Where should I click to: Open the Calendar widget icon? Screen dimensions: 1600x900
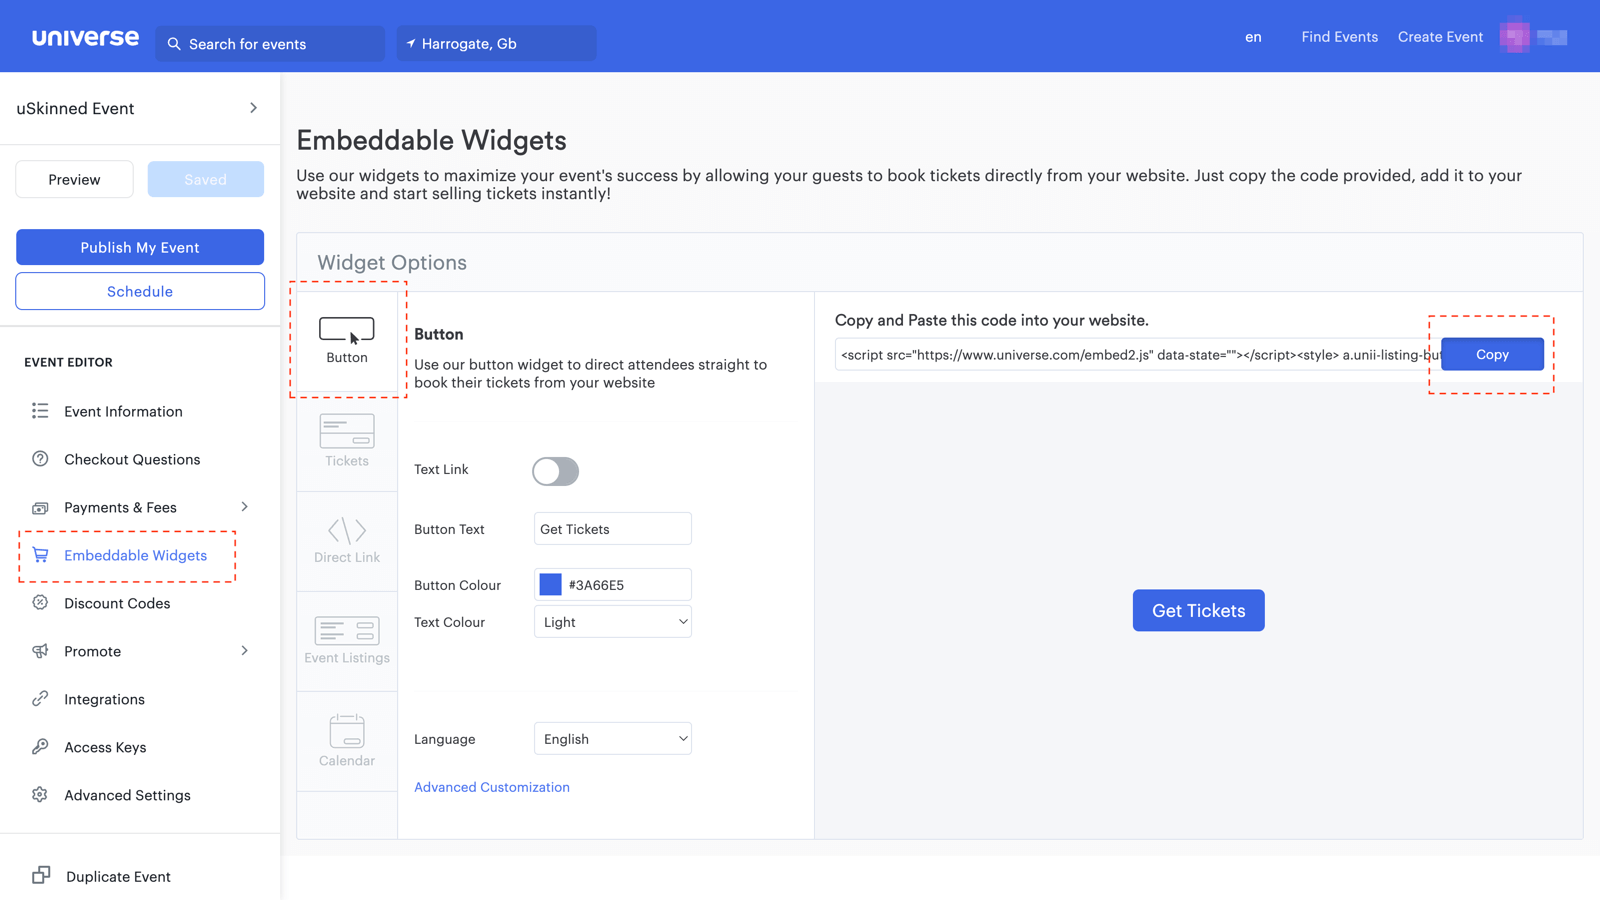point(346,735)
